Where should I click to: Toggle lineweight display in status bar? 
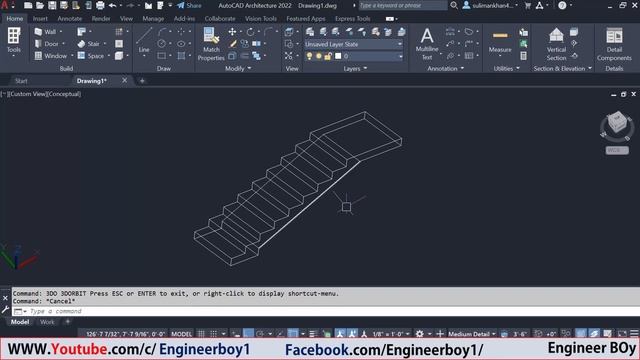(313, 334)
